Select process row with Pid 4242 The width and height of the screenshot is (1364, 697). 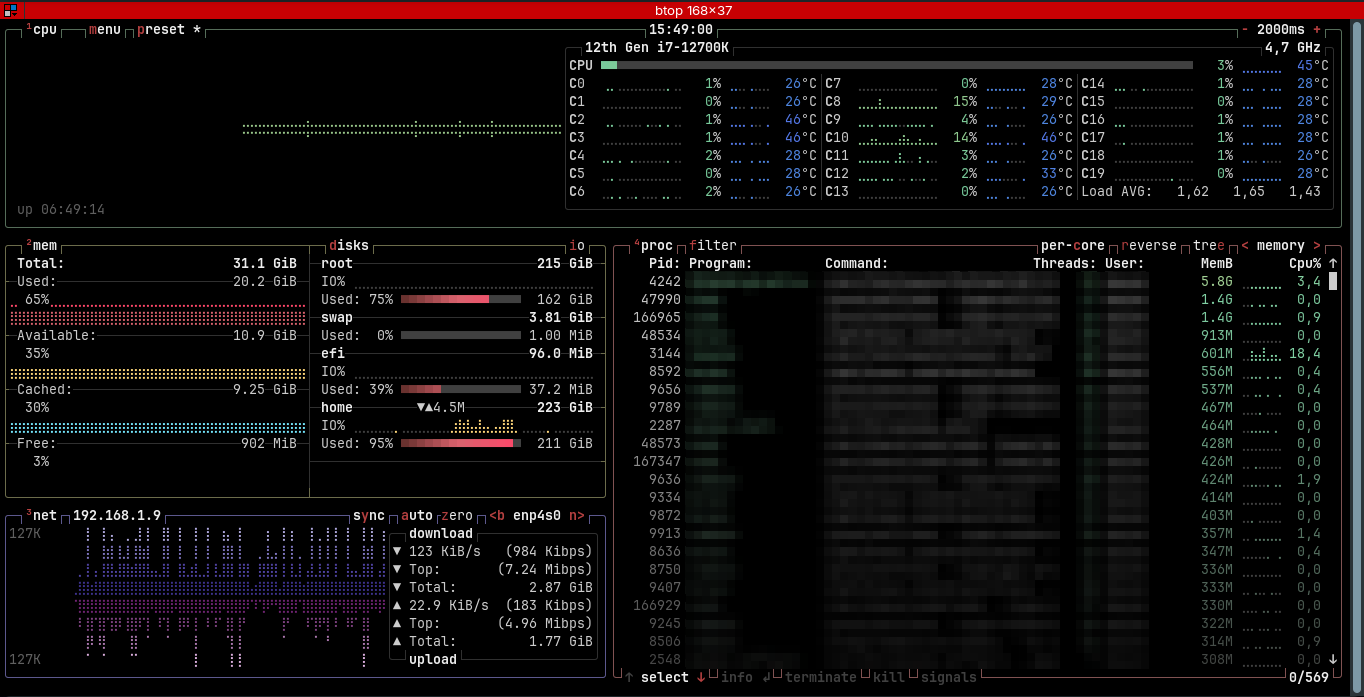[900, 282]
